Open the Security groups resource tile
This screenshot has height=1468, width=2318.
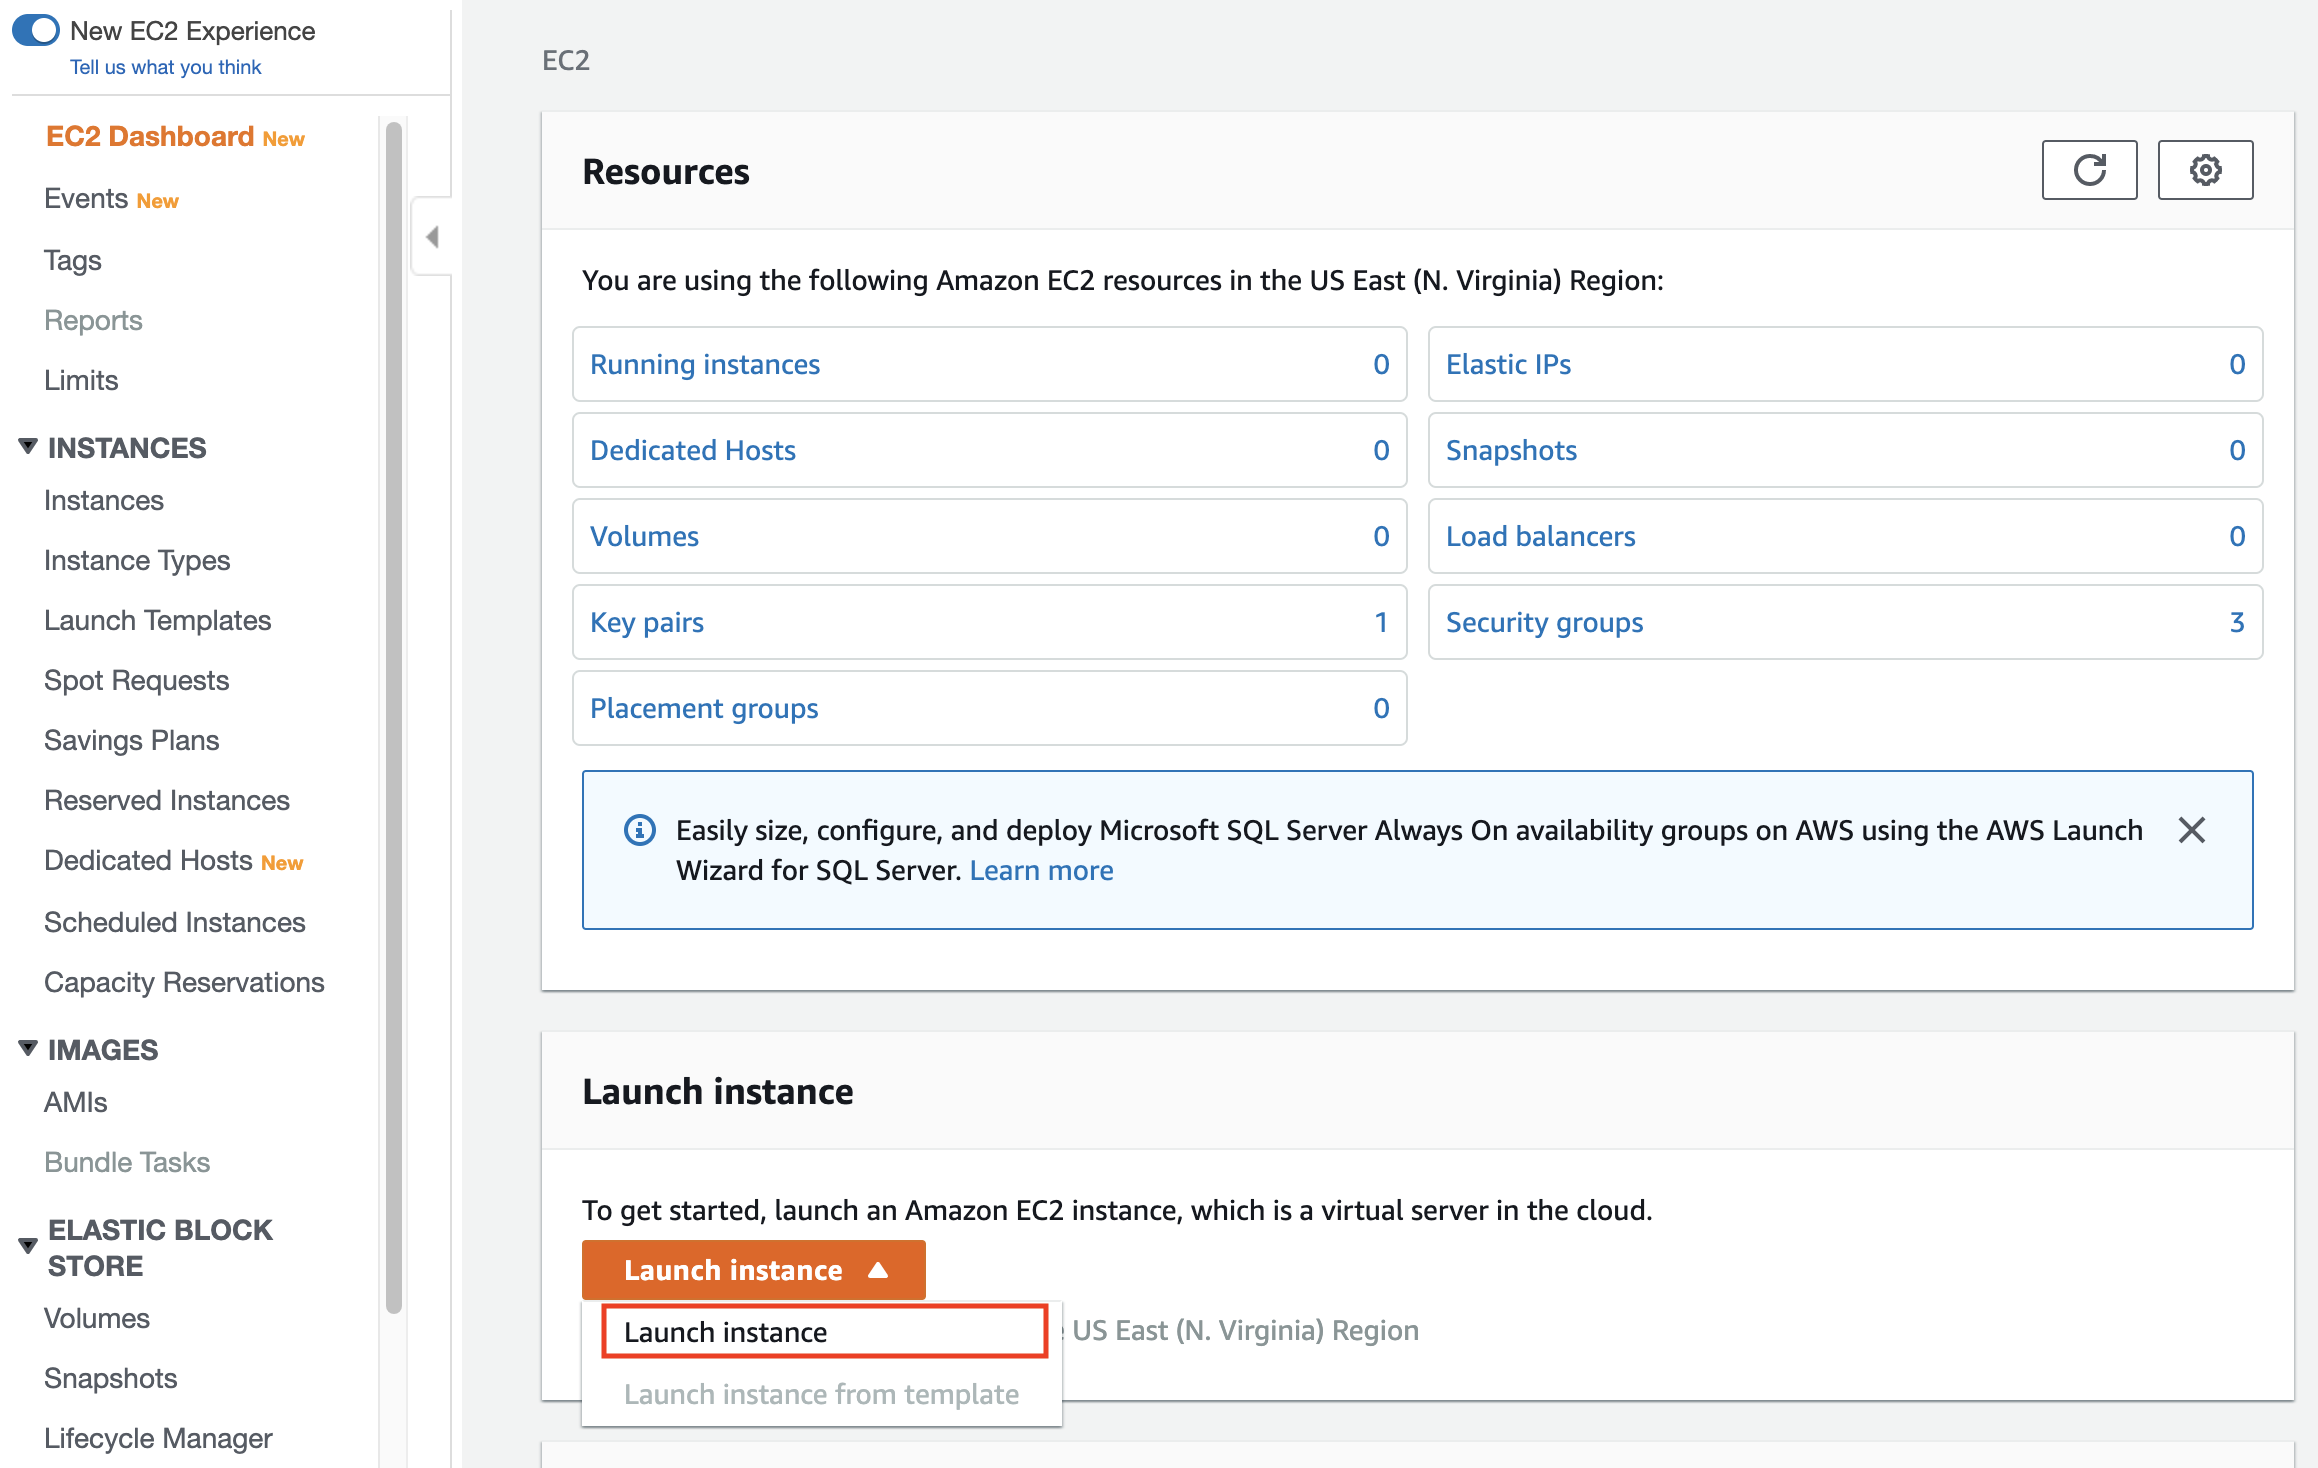1544,622
